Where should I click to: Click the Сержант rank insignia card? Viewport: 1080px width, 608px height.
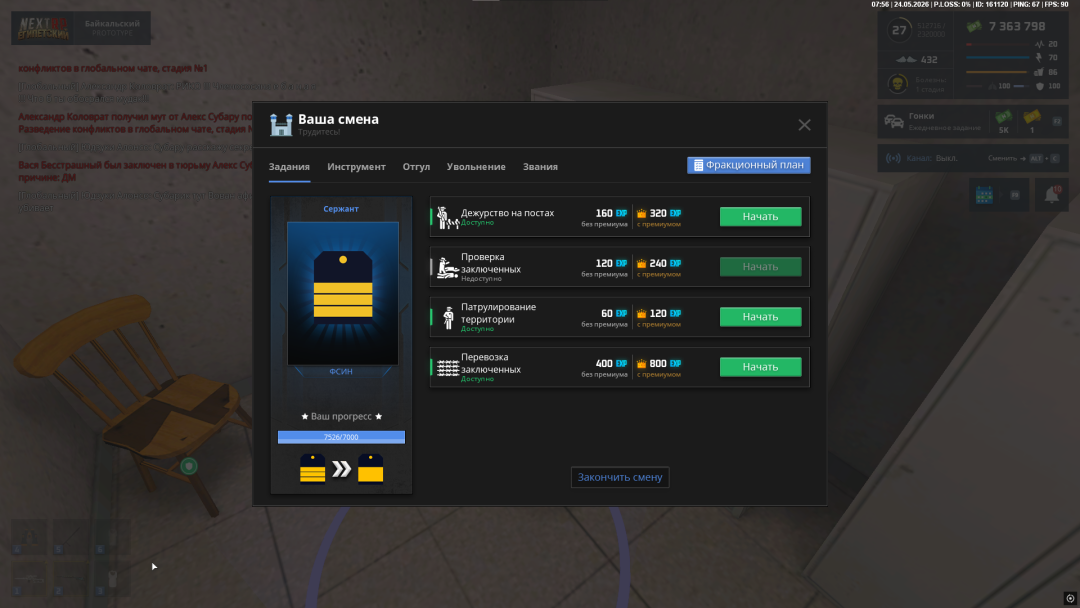pos(342,293)
